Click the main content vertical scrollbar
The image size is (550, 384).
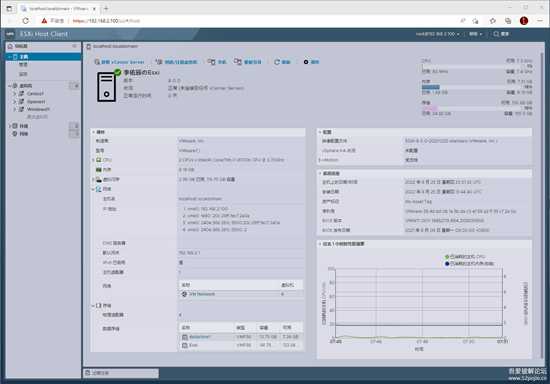(x=542, y=205)
